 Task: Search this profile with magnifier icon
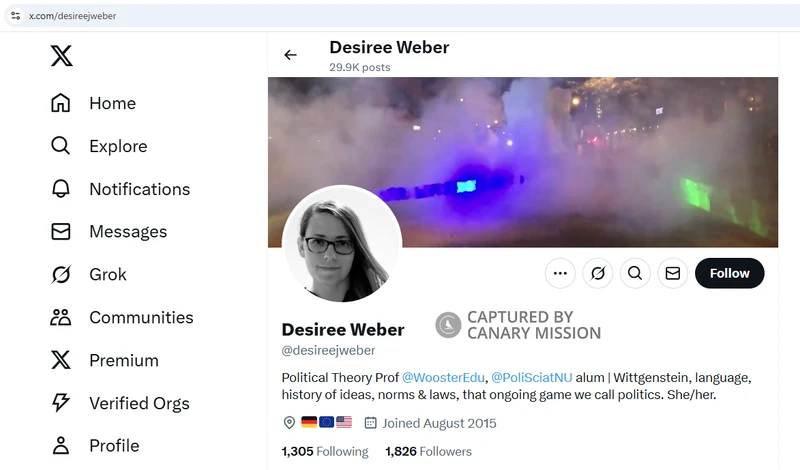tap(635, 274)
